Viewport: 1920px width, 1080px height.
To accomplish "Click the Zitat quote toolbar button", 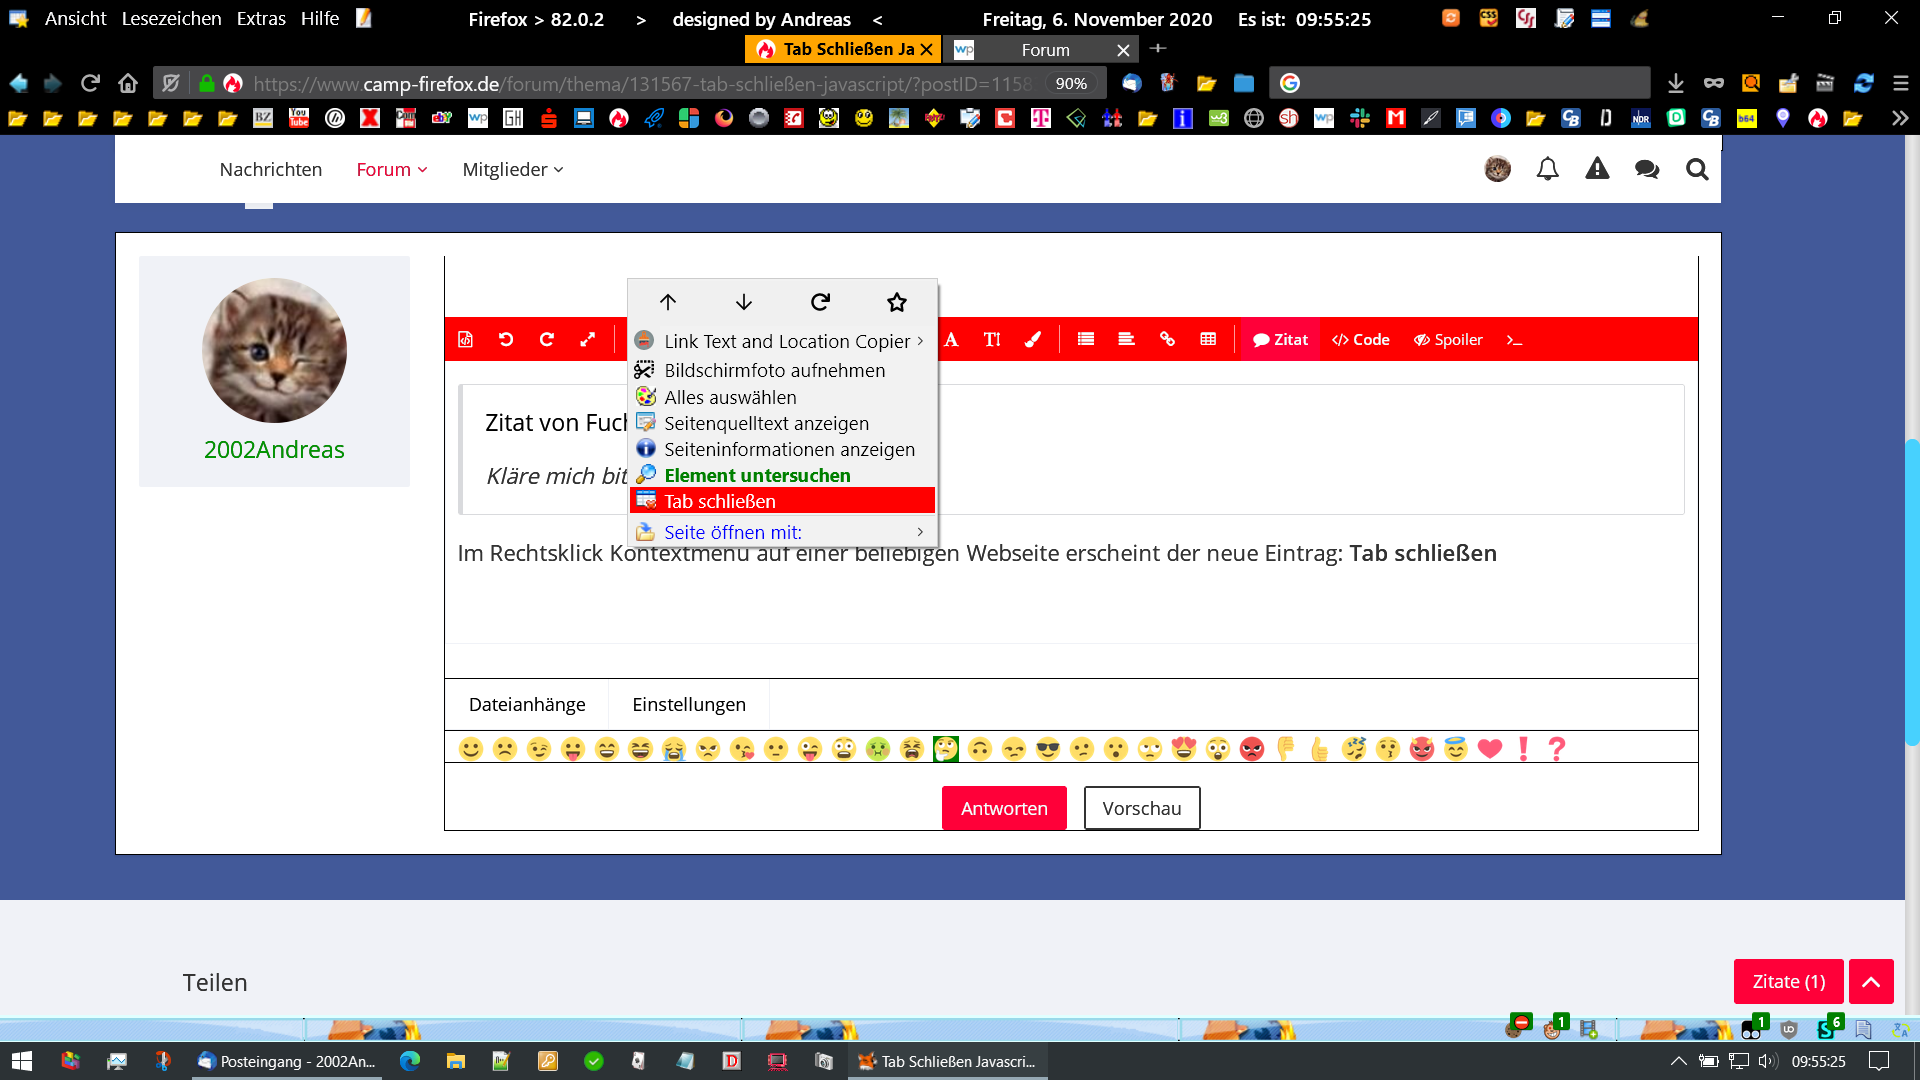I will point(1280,340).
